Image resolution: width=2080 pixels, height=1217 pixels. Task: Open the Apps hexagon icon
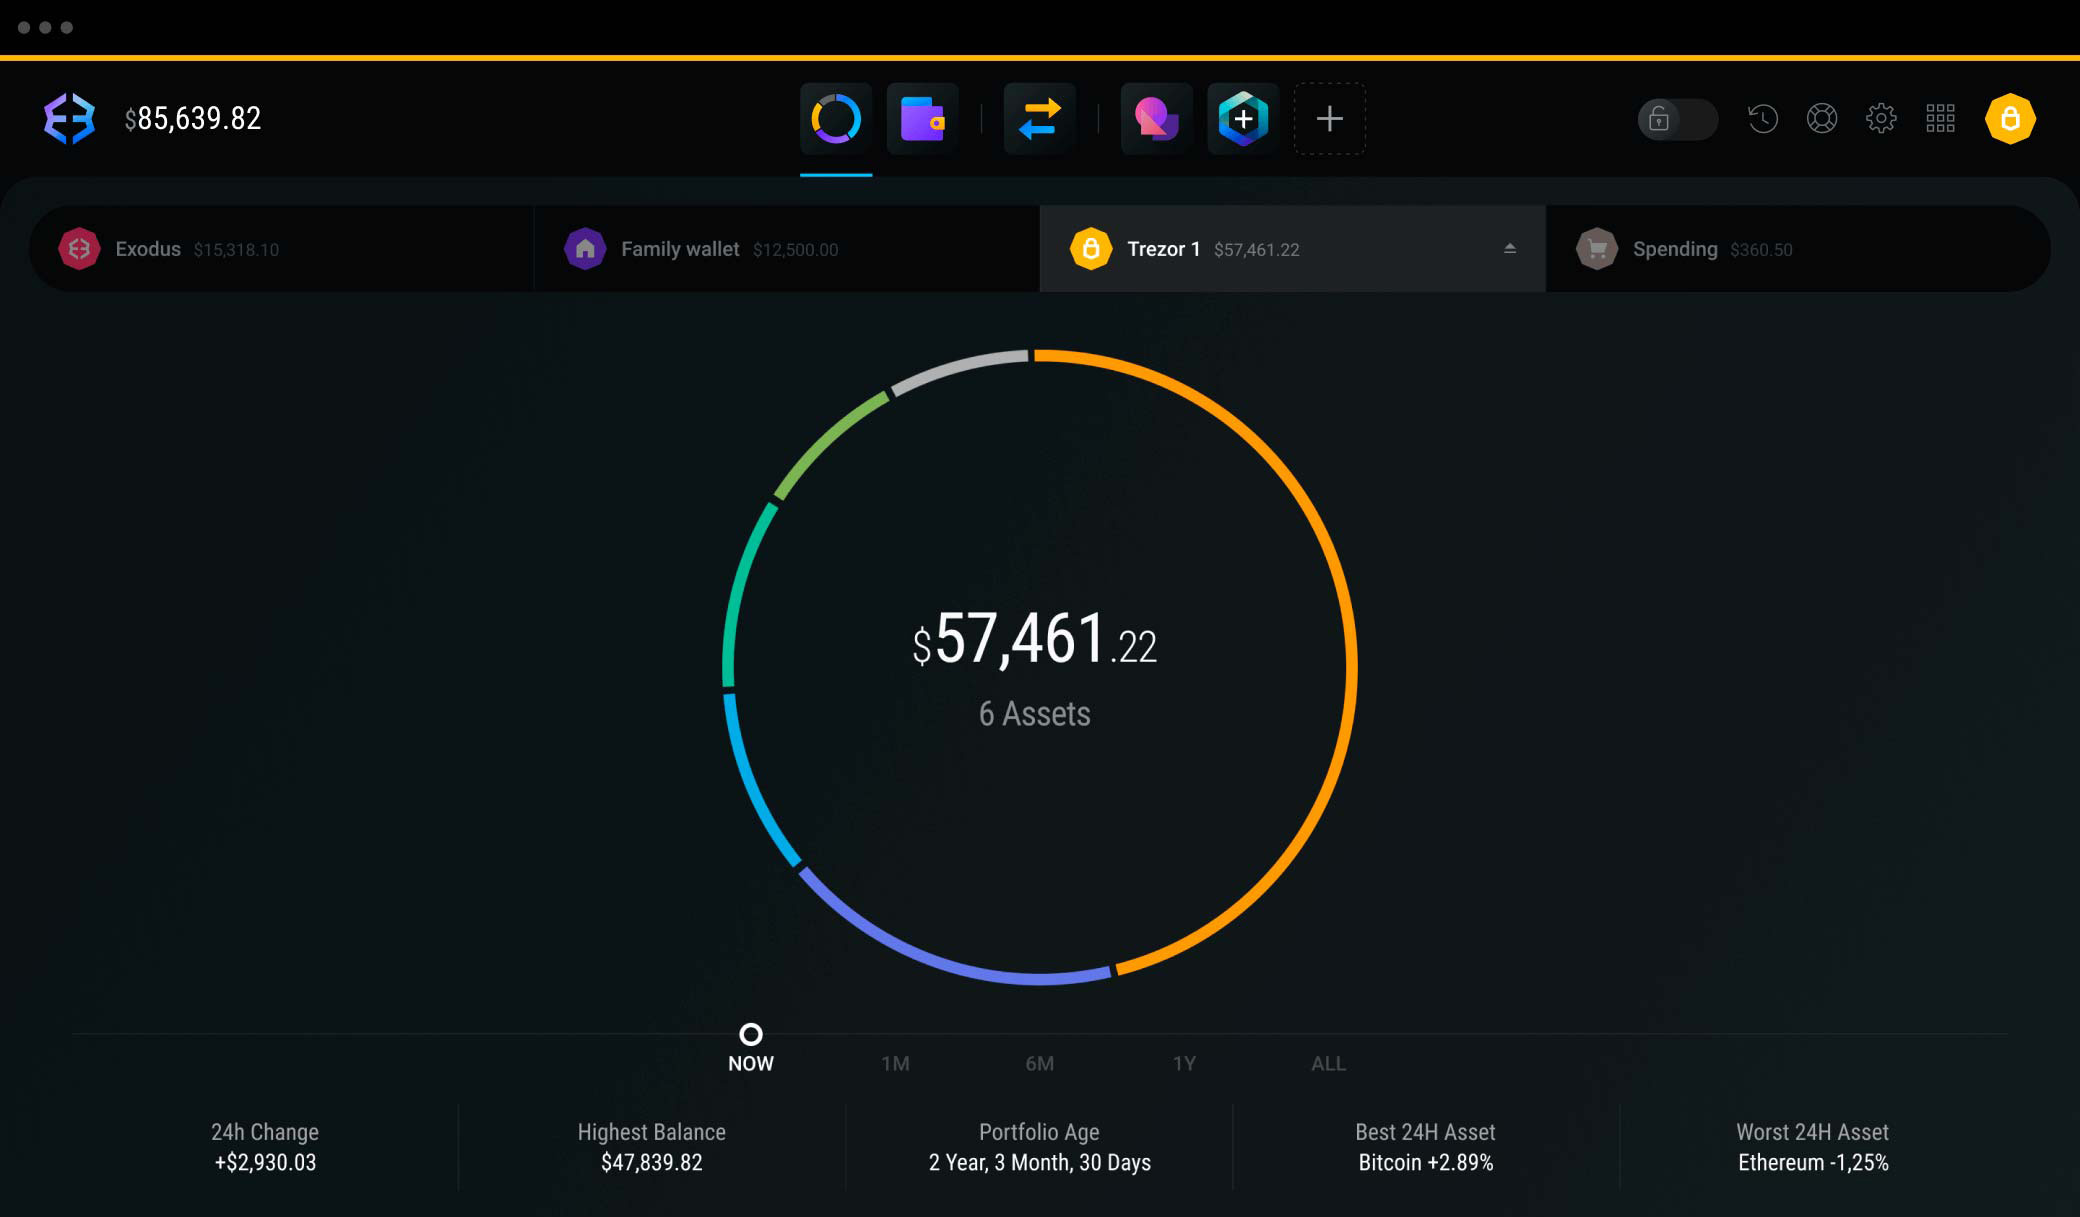pos(1242,118)
